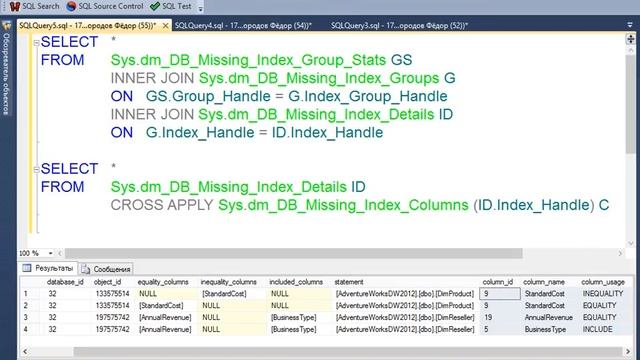Click column_id cell showing 5
The width and height of the screenshot is (640, 360).
point(500,329)
